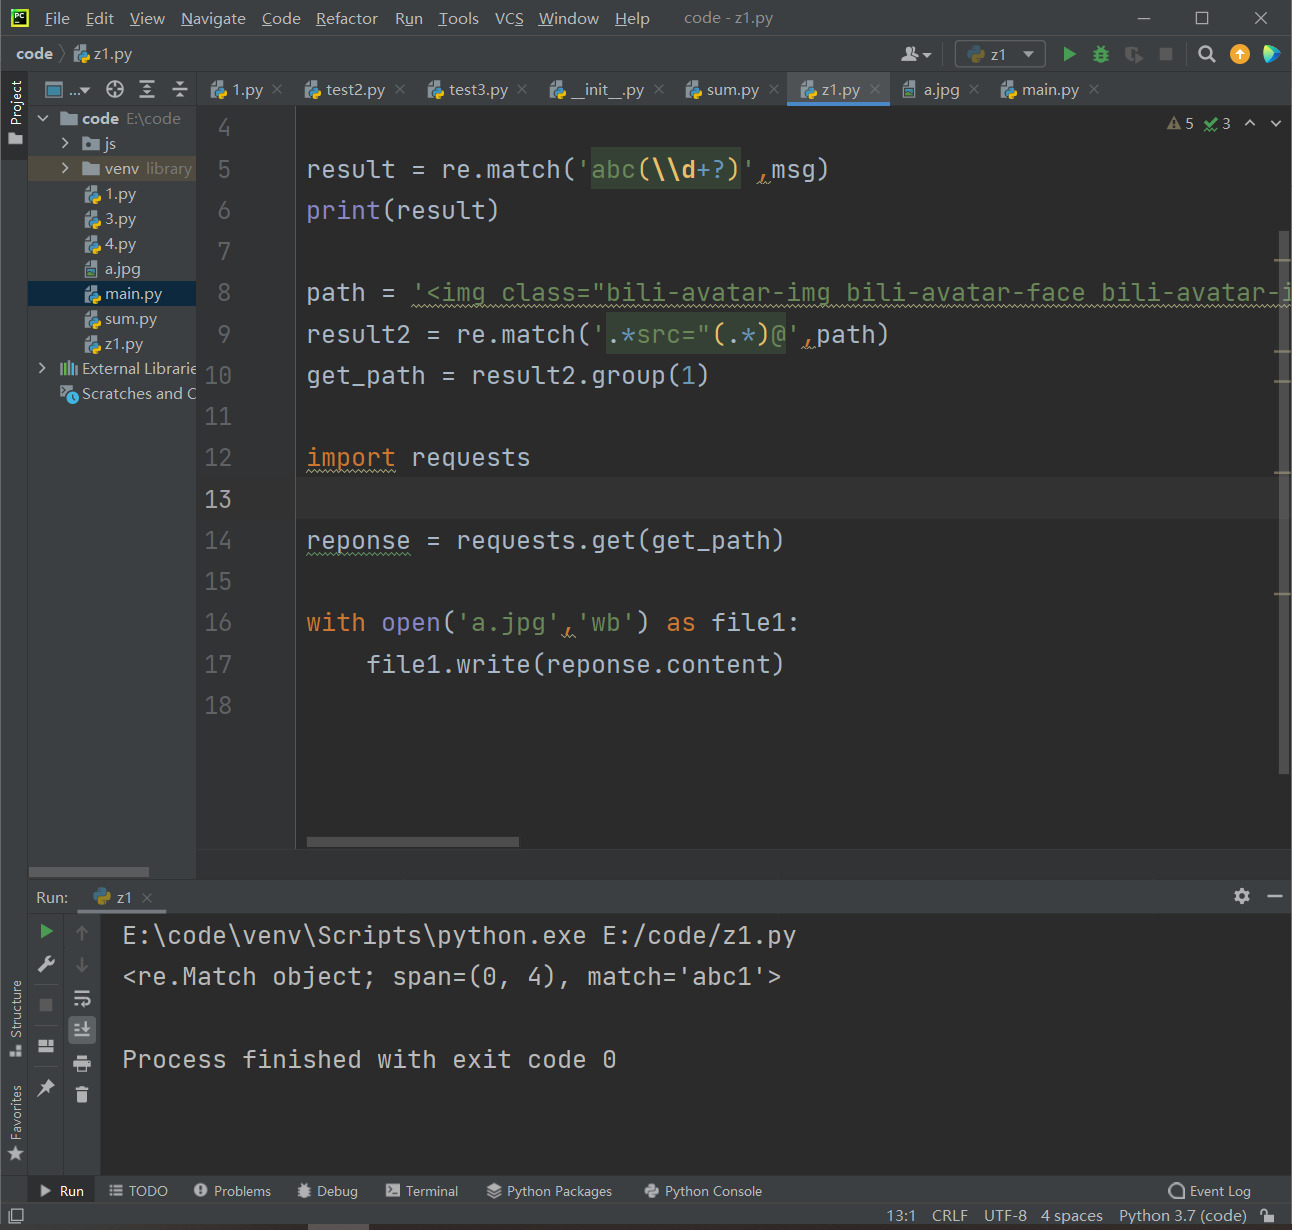
Task: Open the File menu
Action: pos(57,18)
